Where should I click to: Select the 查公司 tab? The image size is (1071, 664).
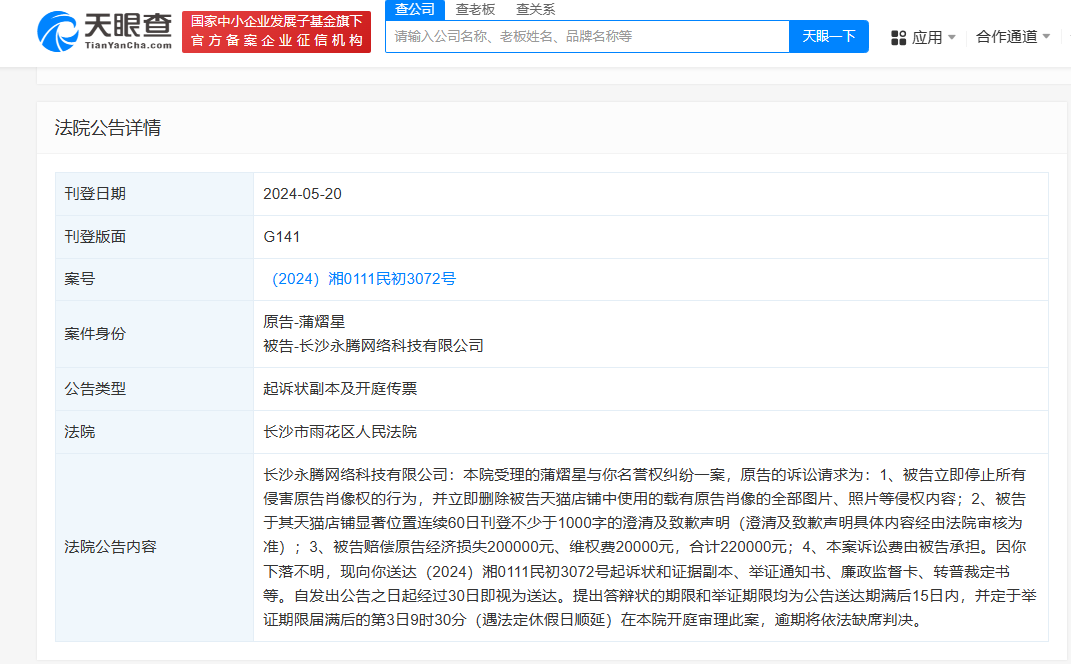413,9
